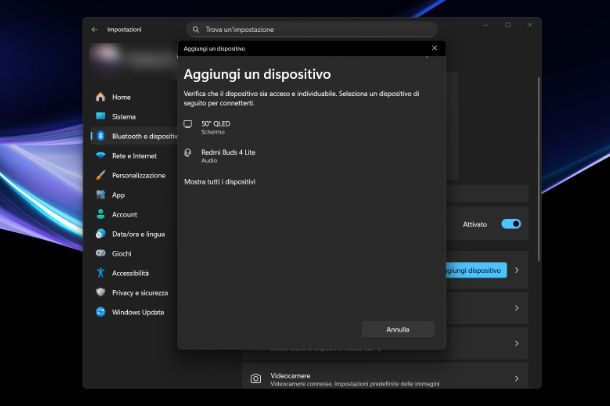Toggle the Bluetooth Attivato switch
The image size is (610, 406).
point(511,224)
